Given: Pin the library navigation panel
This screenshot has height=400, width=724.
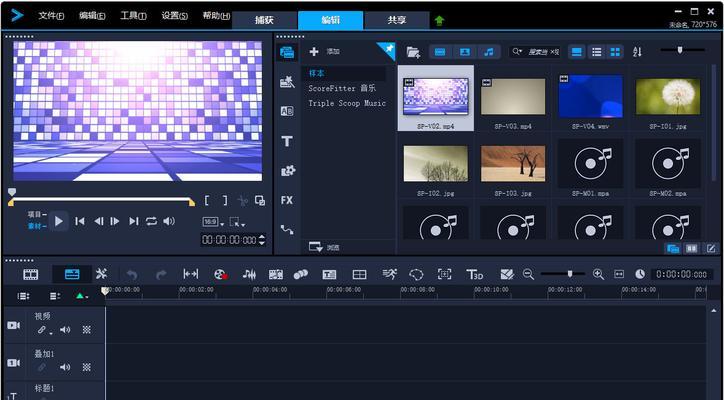Looking at the screenshot, I should (x=387, y=50).
